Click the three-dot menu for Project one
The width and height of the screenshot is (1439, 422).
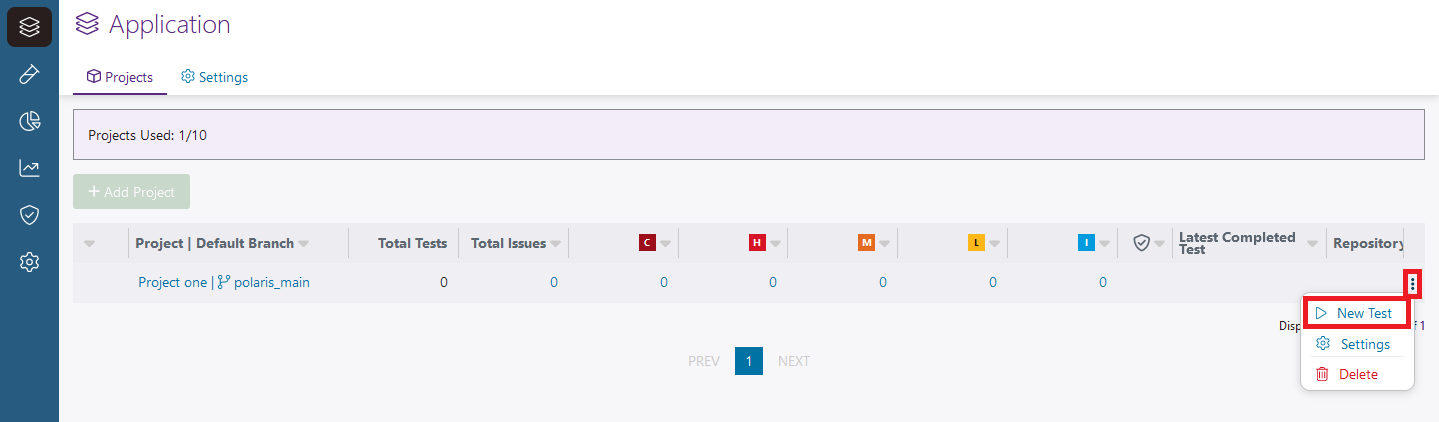(x=1412, y=284)
